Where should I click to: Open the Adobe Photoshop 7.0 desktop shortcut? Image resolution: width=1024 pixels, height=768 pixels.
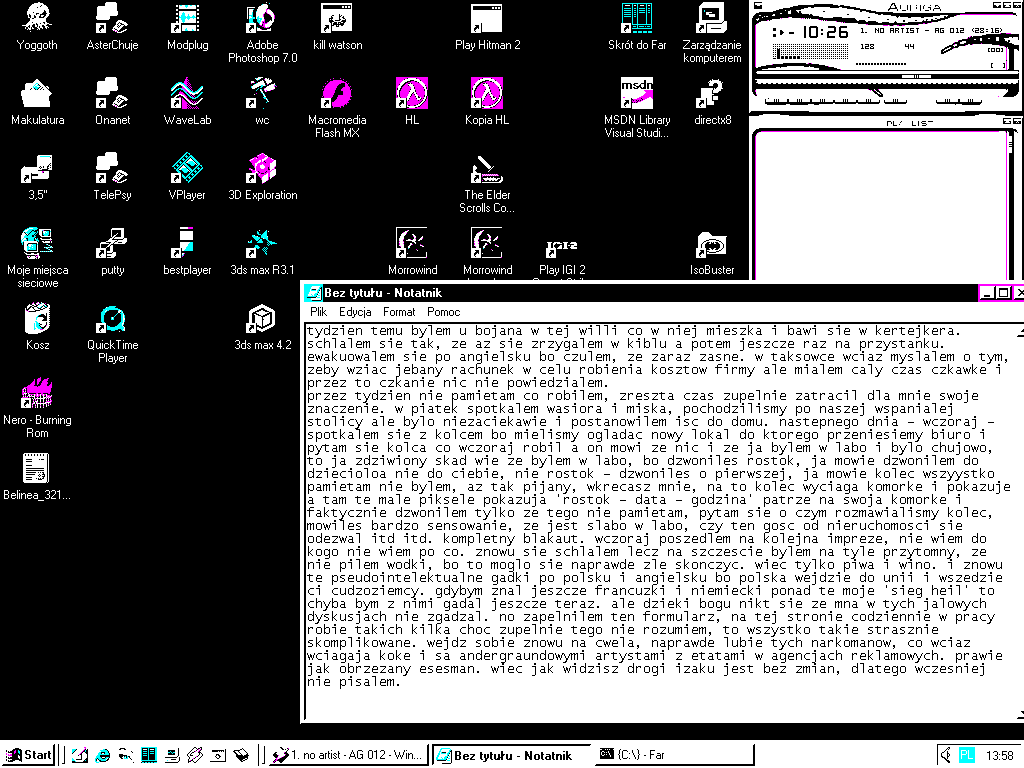262,19
